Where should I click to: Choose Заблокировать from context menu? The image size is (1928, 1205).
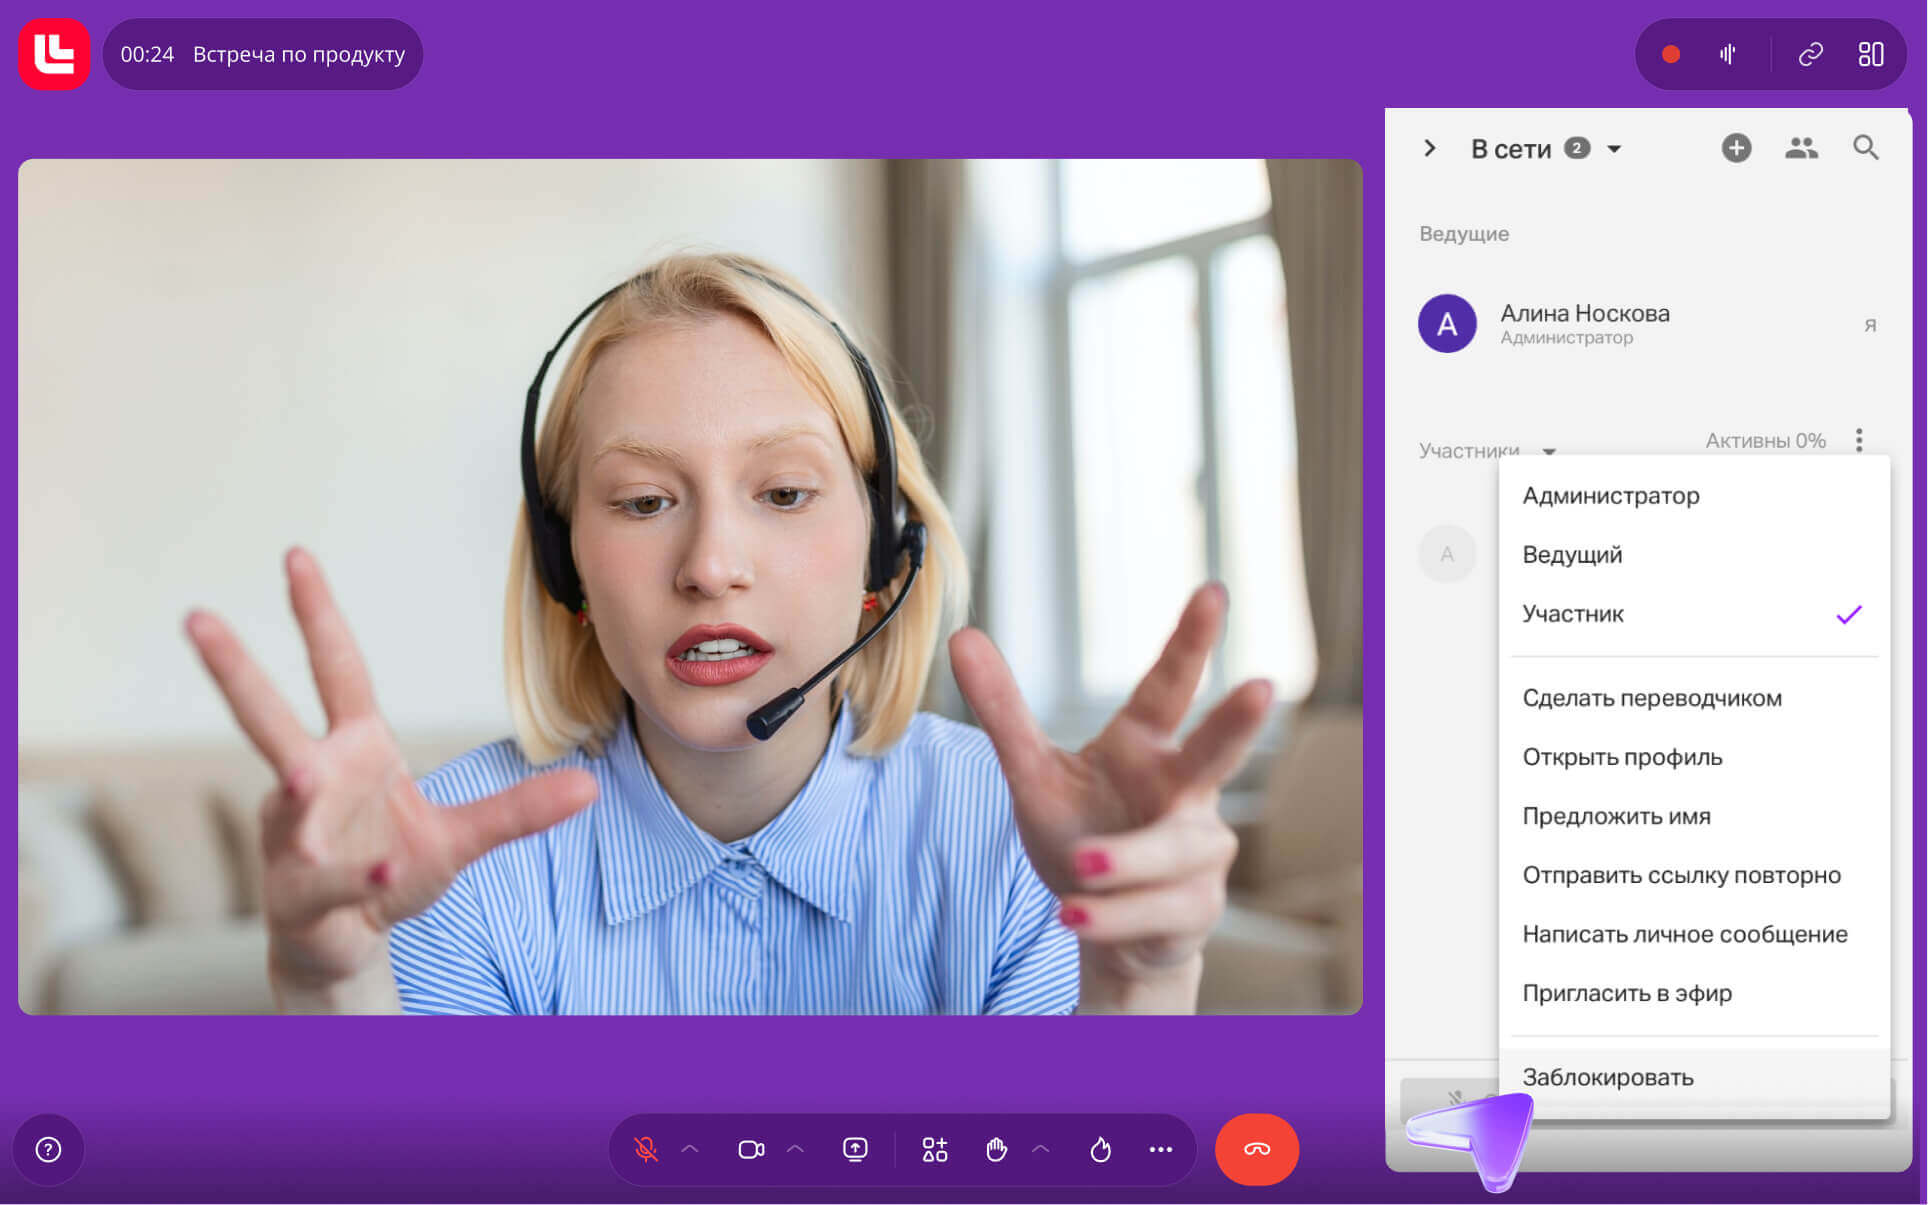[1607, 1077]
